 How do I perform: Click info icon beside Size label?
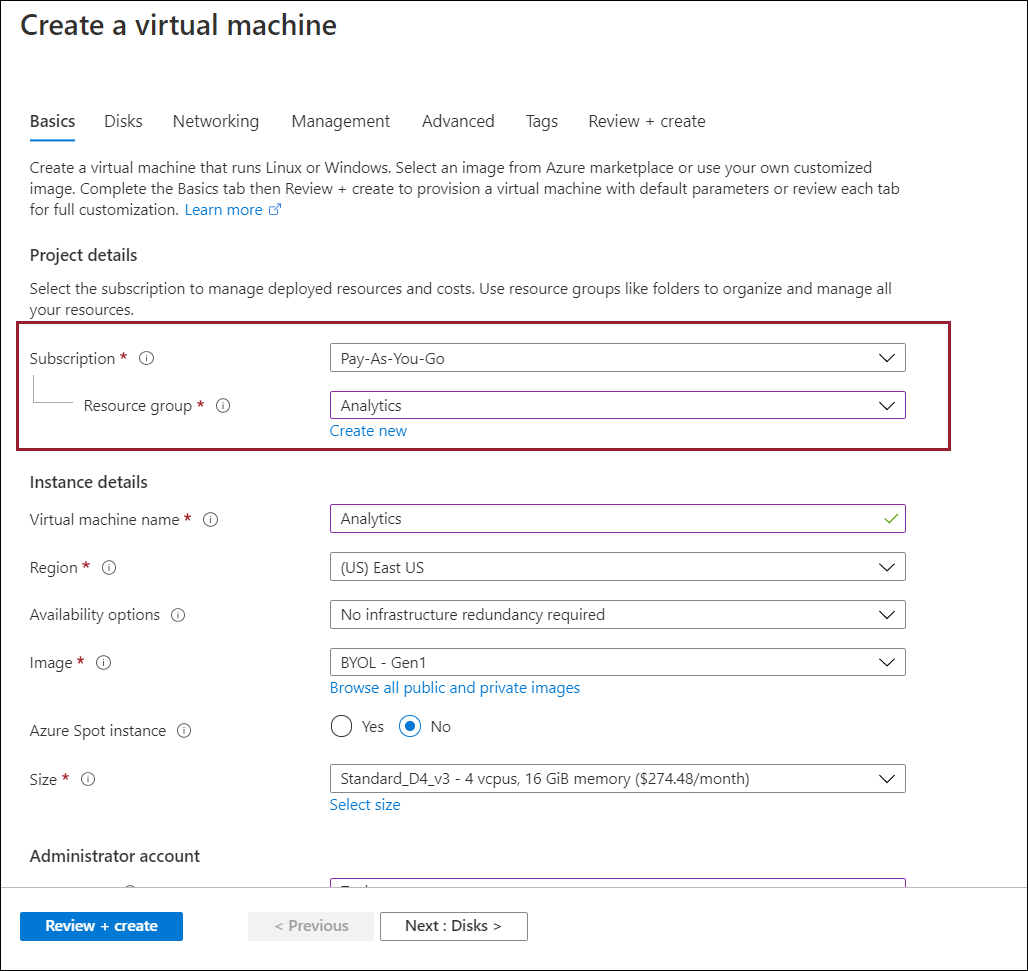tap(88, 779)
